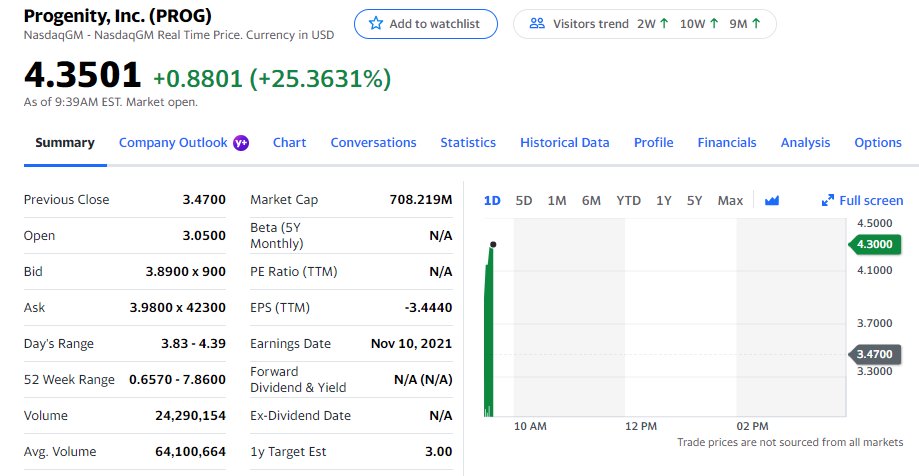Click the 9M visitors trend indicator
This screenshot has width=919, height=476.
[x=745, y=23]
